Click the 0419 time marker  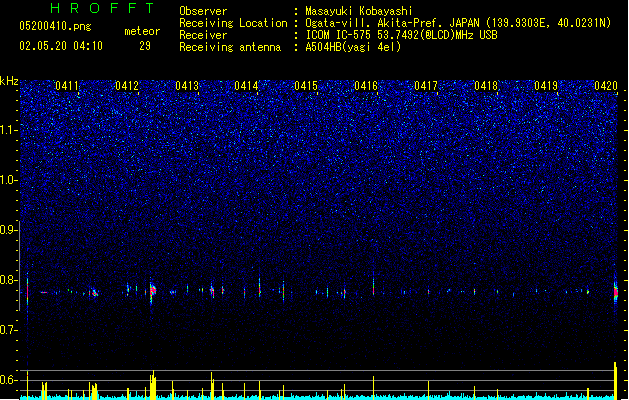coord(546,86)
